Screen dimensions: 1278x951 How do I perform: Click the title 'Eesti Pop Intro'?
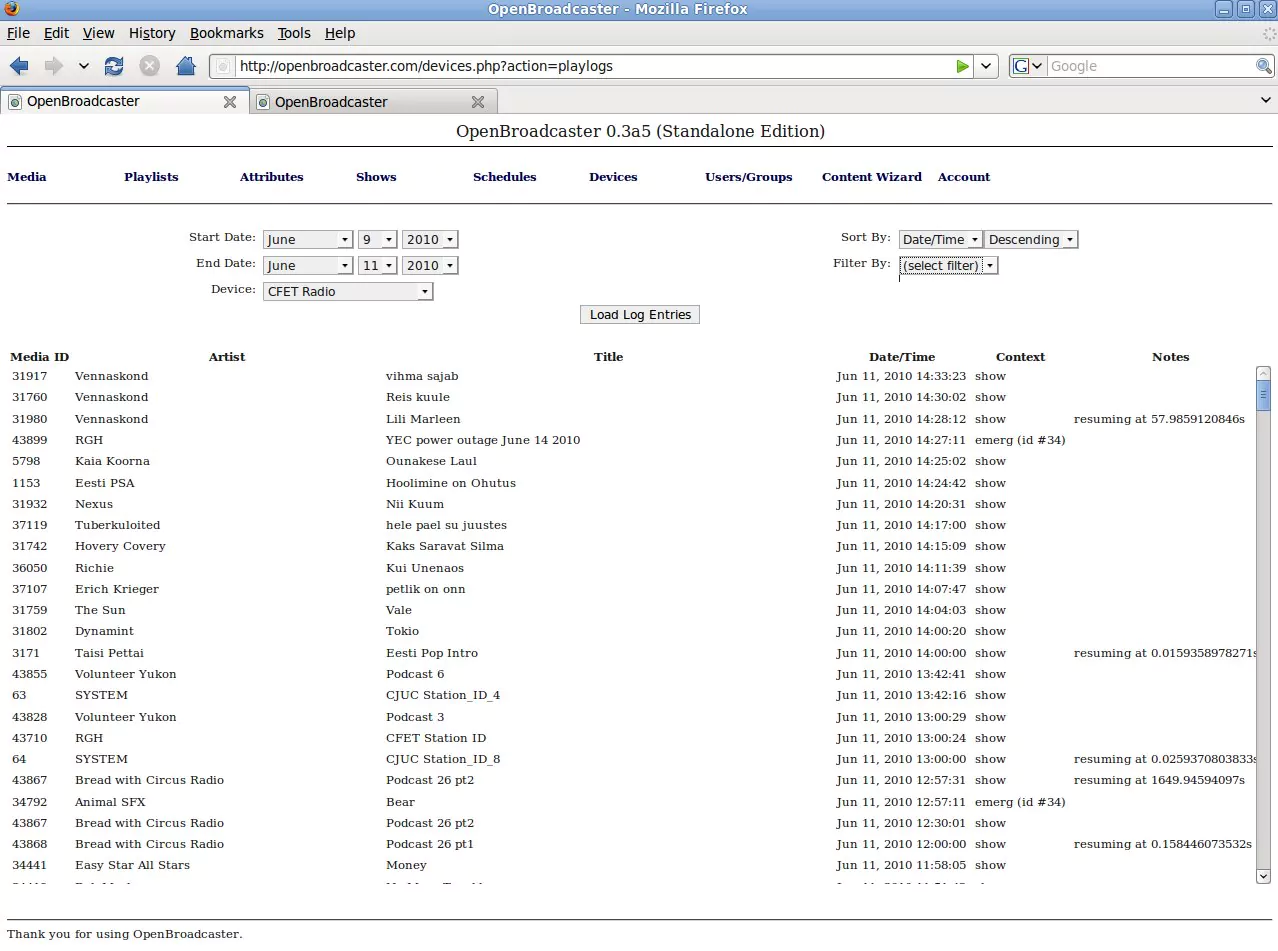(x=432, y=653)
